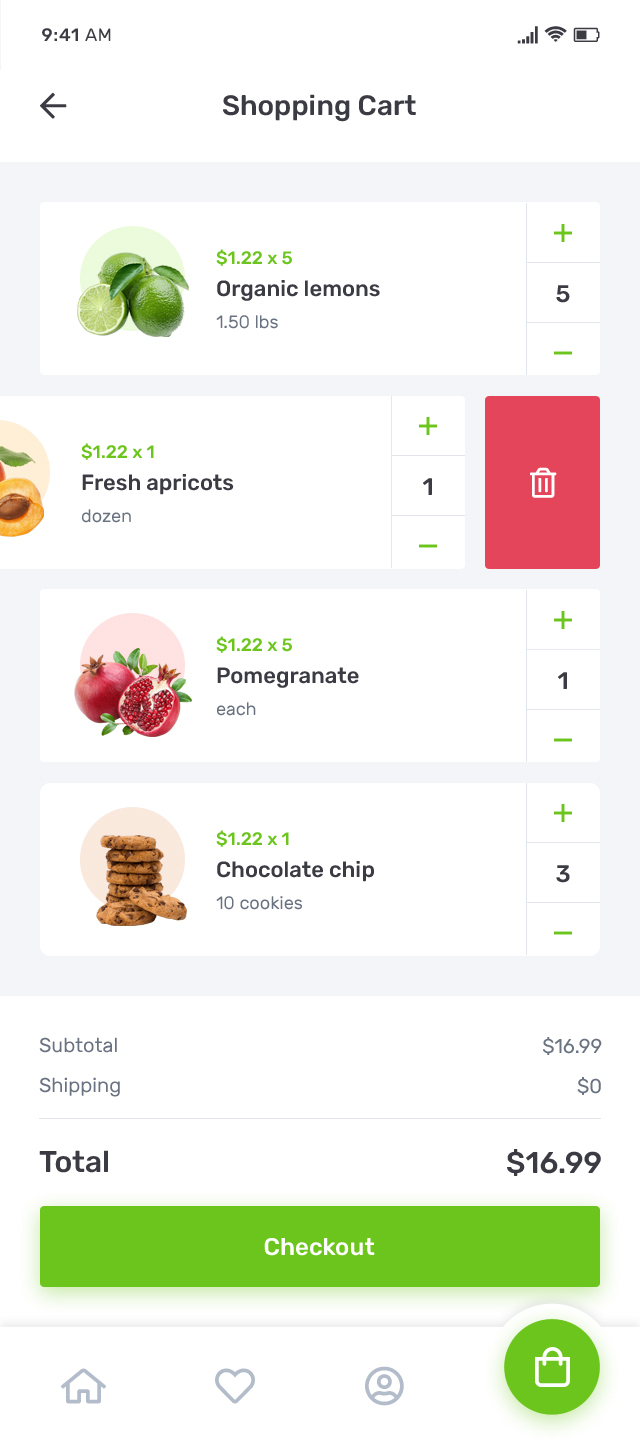
Task: Open the Home tab icon
Action: coord(85,1386)
